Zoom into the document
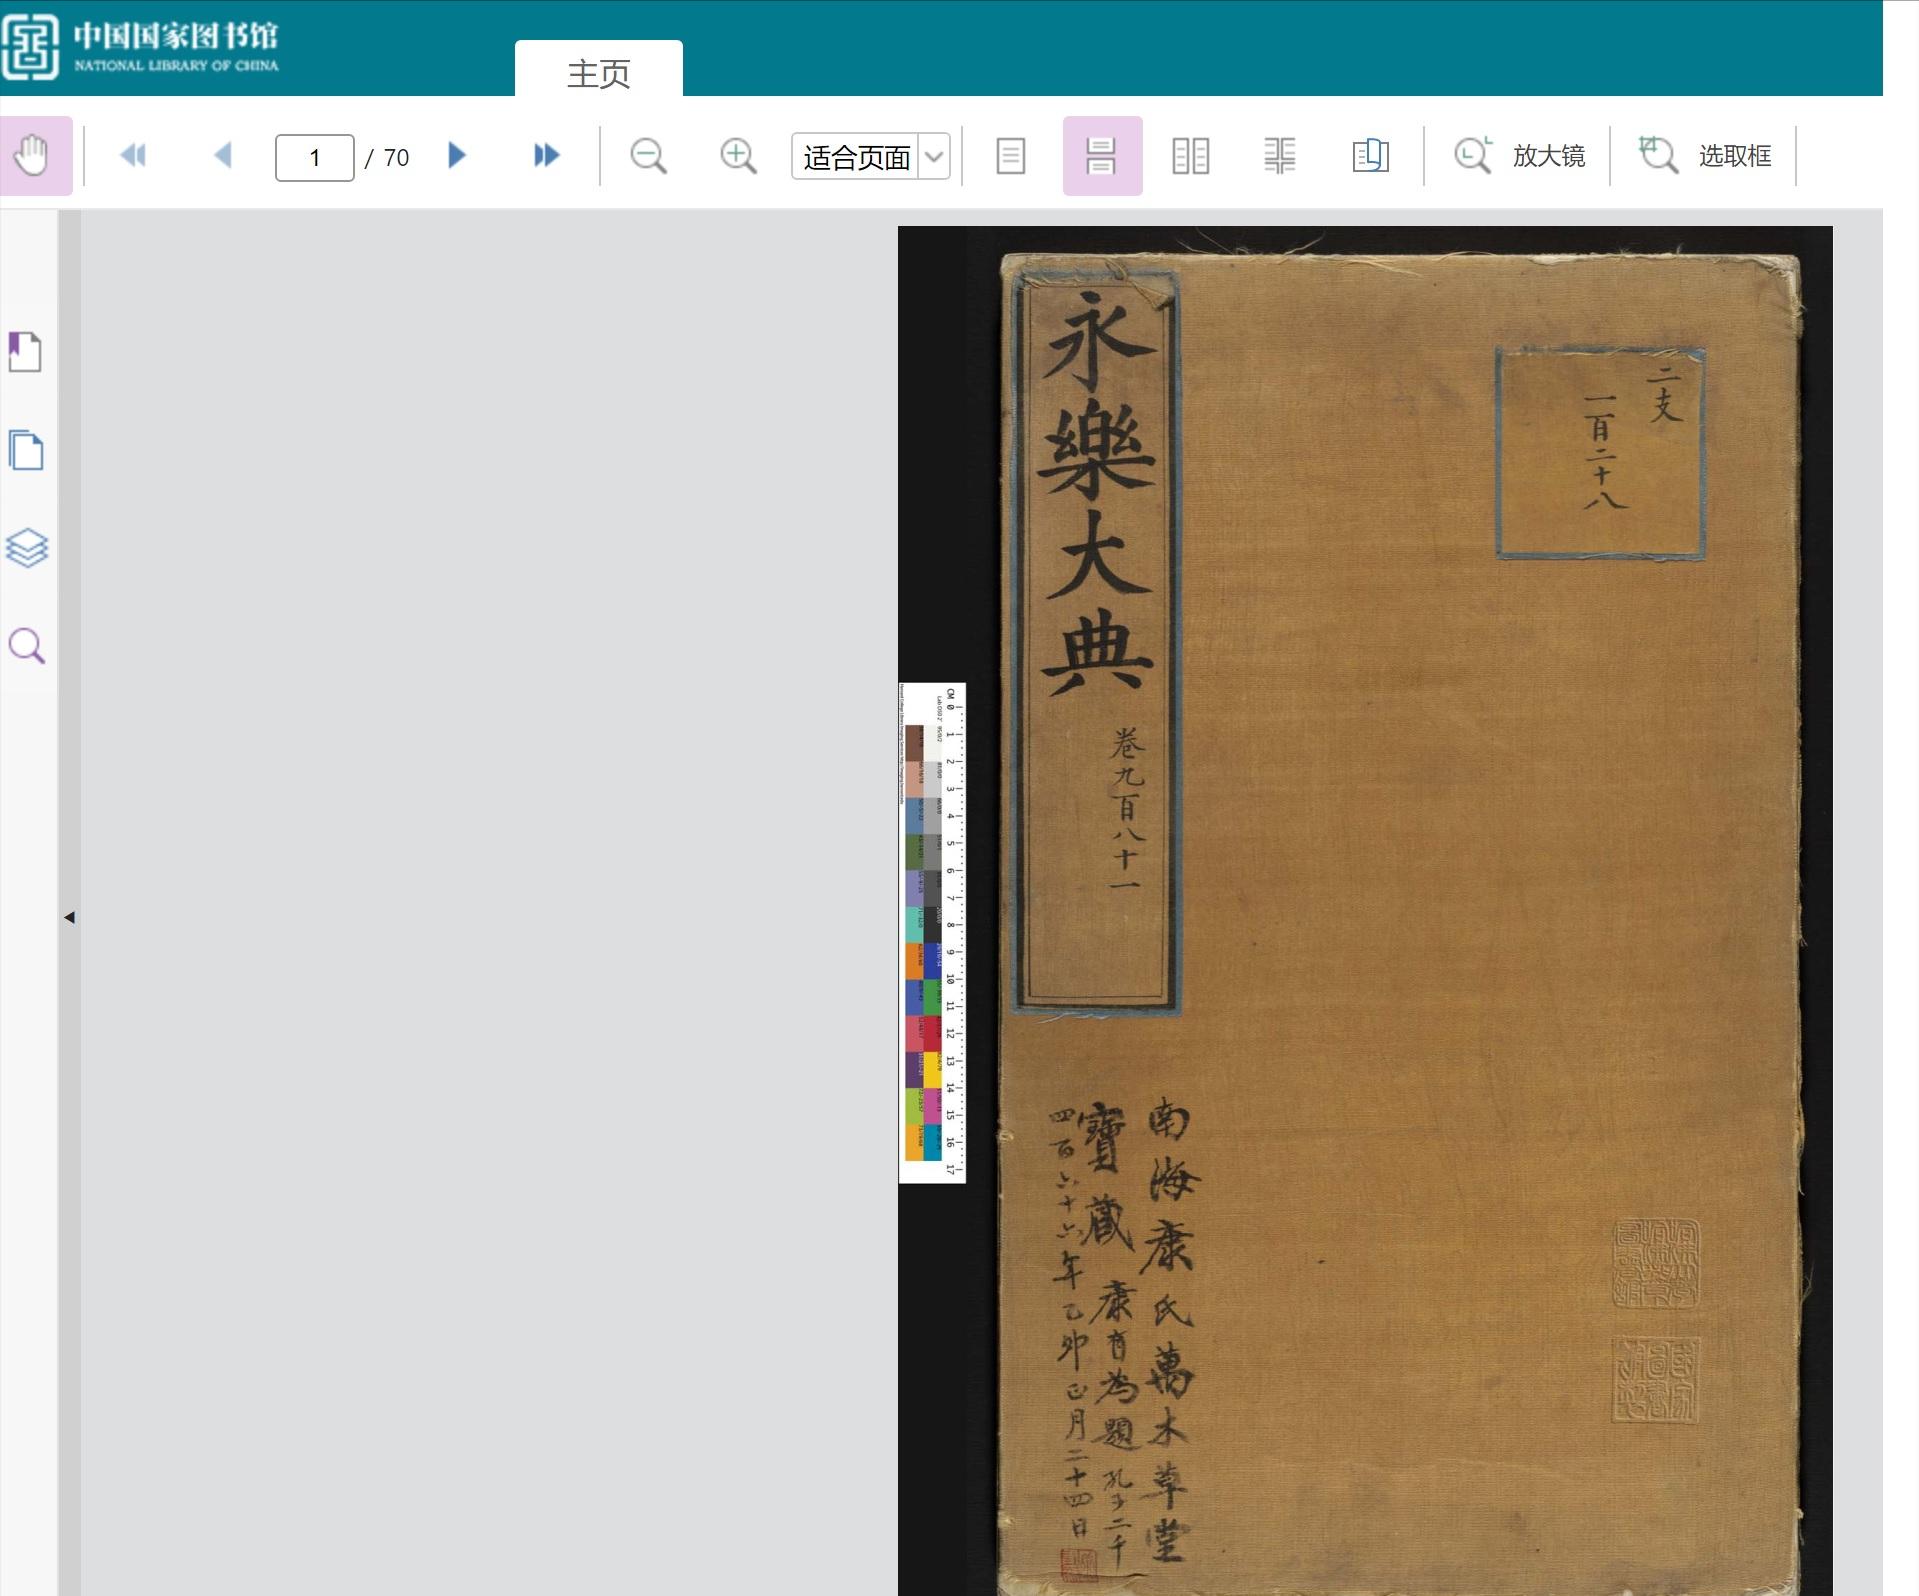Image resolution: width=1919 pixels, height=1596 pixels. (738, 156)
